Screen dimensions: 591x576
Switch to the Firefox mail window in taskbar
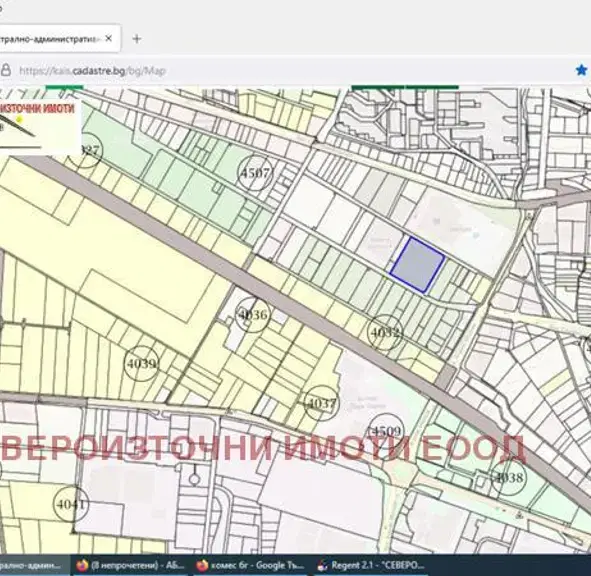tap(130, 565)
